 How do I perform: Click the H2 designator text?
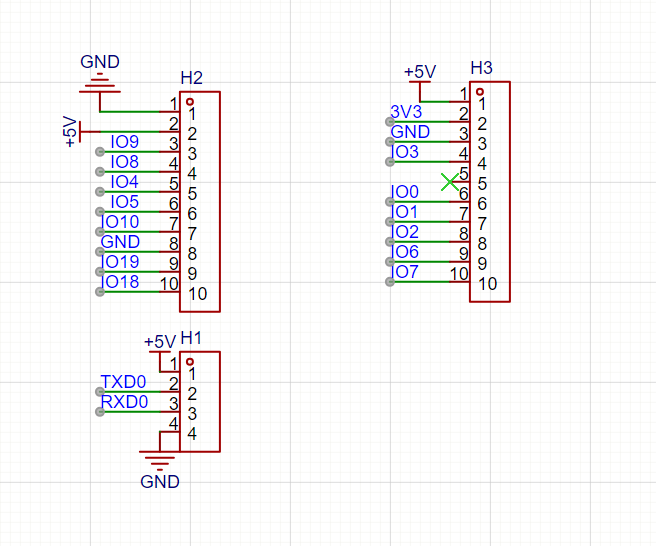(192, 78)
